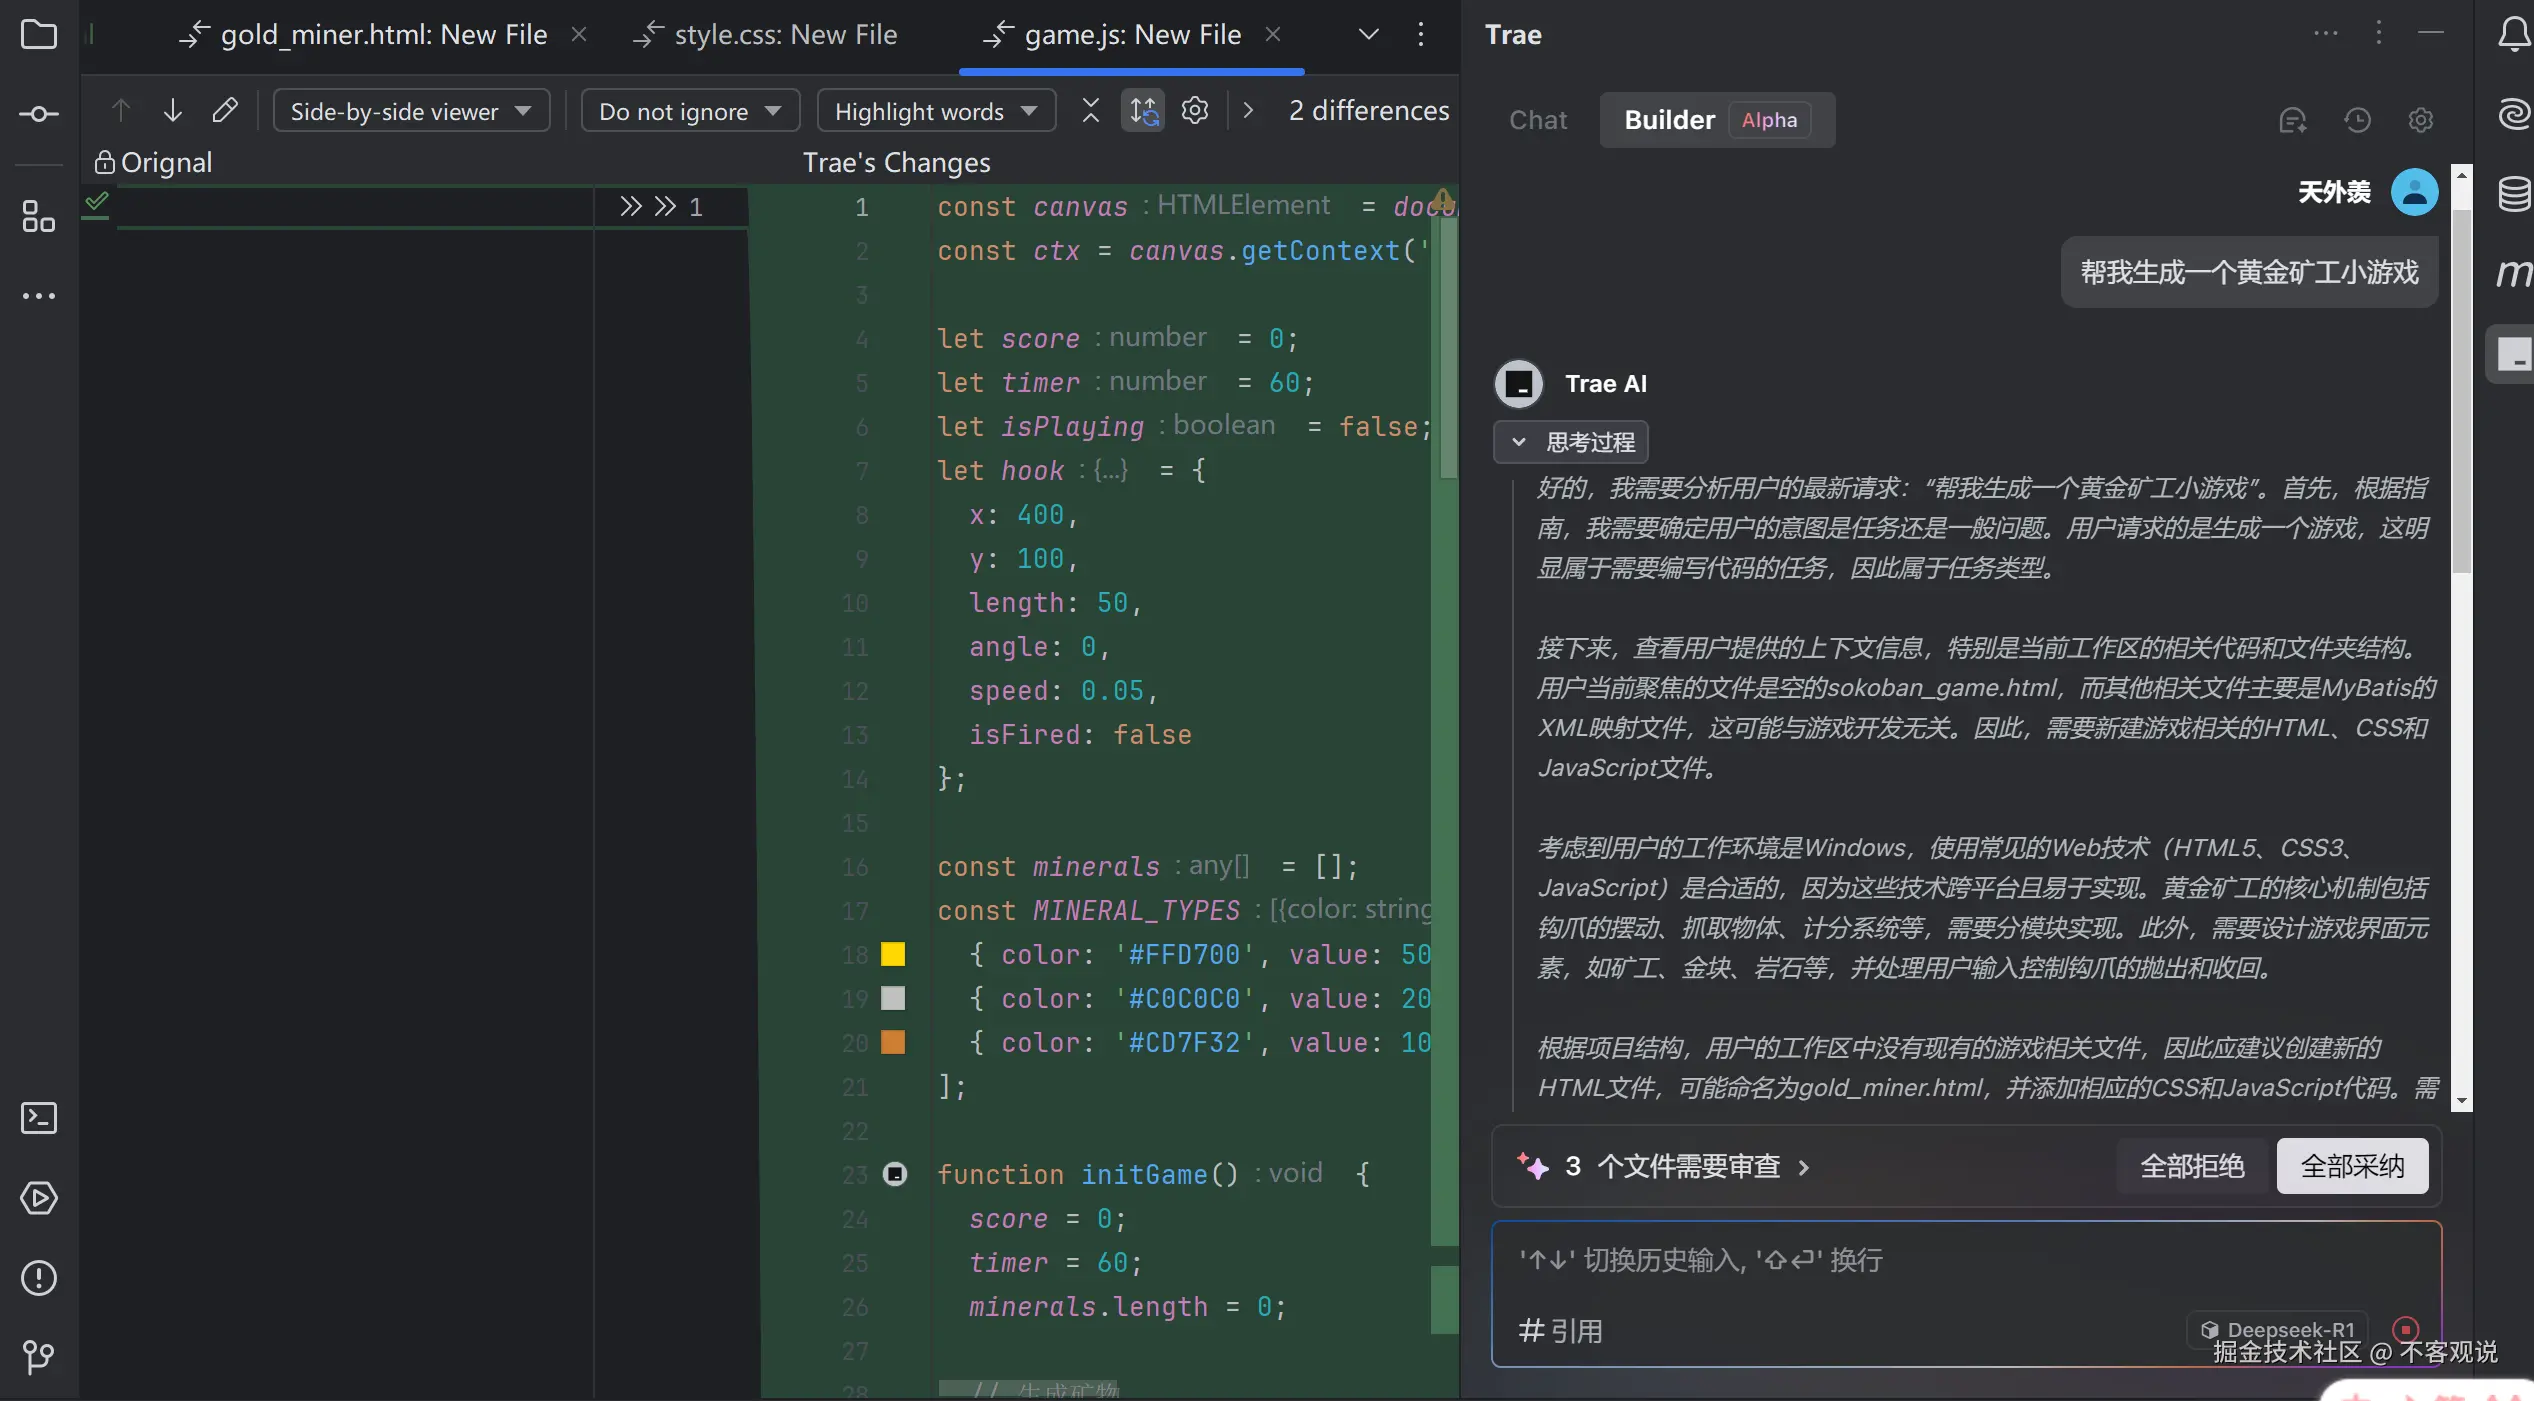
Task: Open the Side-by-side viewer dropdown
Action: pos(411,111)
